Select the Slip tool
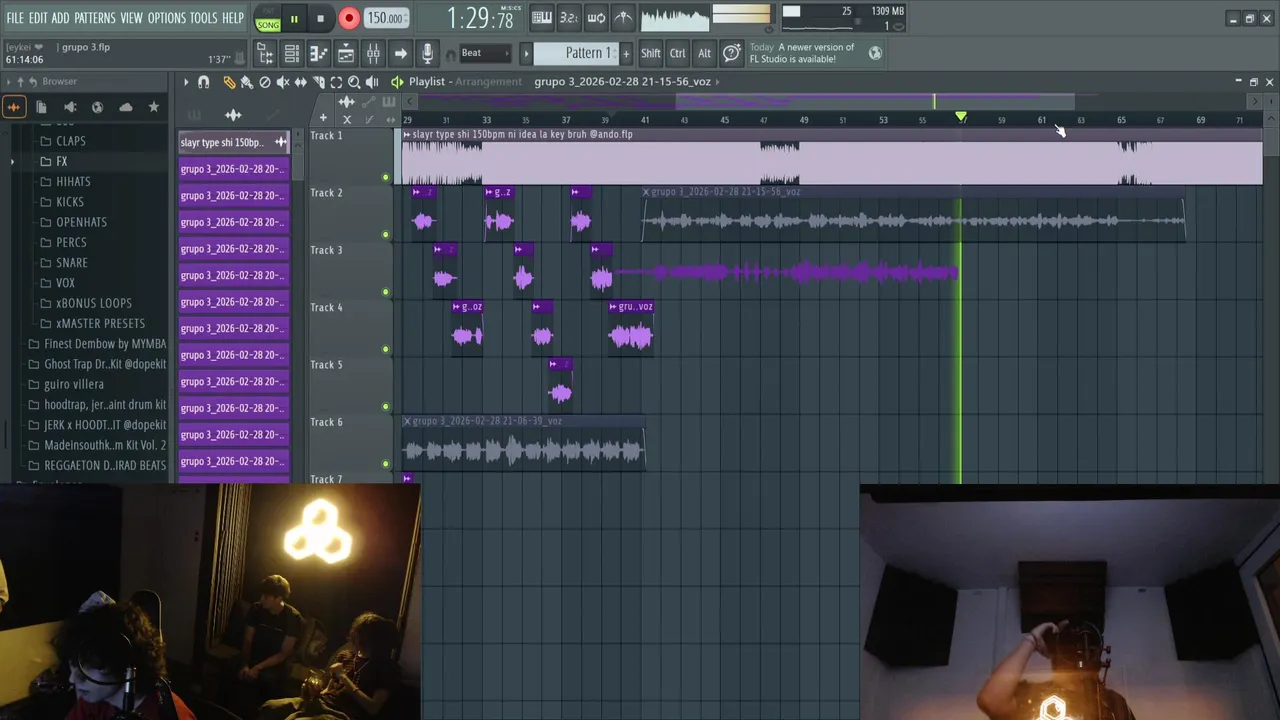 click(300, 82)
